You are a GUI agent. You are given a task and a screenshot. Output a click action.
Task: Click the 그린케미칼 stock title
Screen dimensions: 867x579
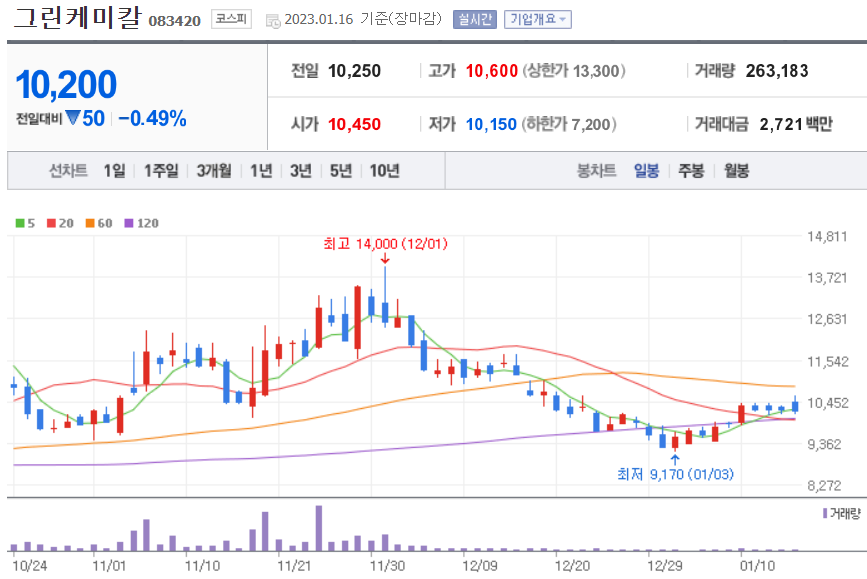pos(77,18)
